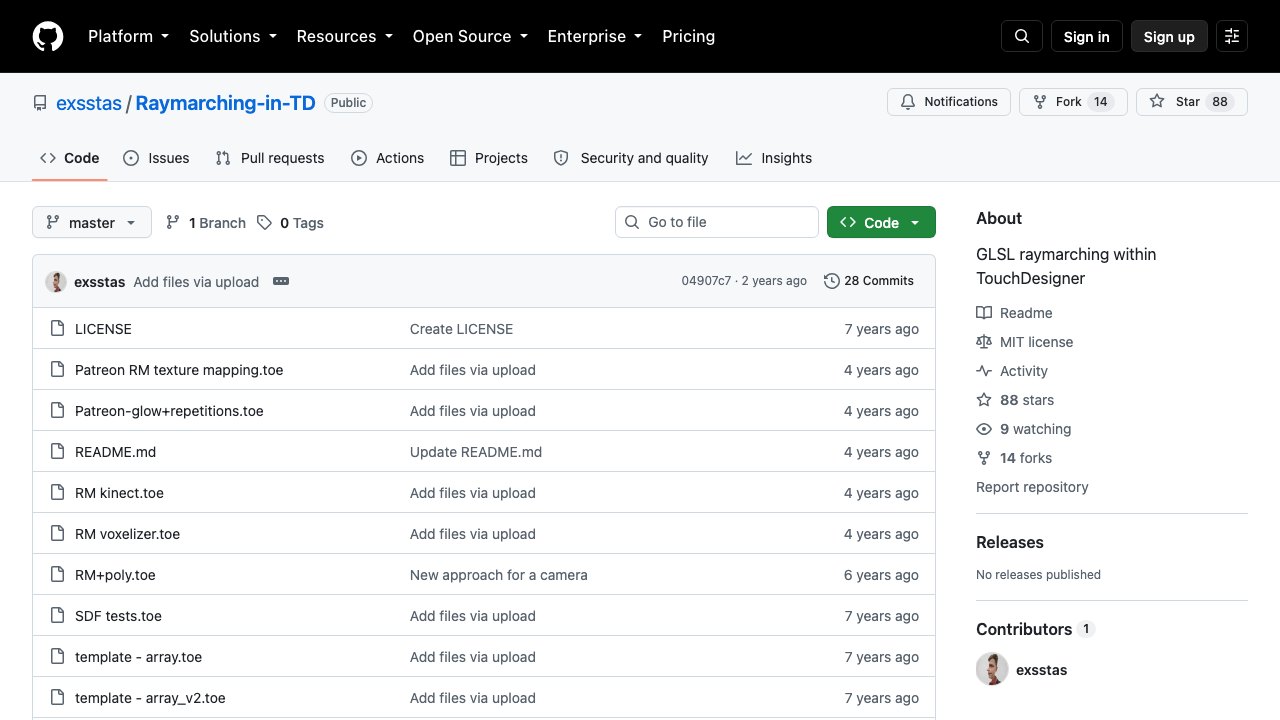Click the file icon beside RM kinect.toe
The width and height of the screenshot is (1280, 720).
coord(57,493)
